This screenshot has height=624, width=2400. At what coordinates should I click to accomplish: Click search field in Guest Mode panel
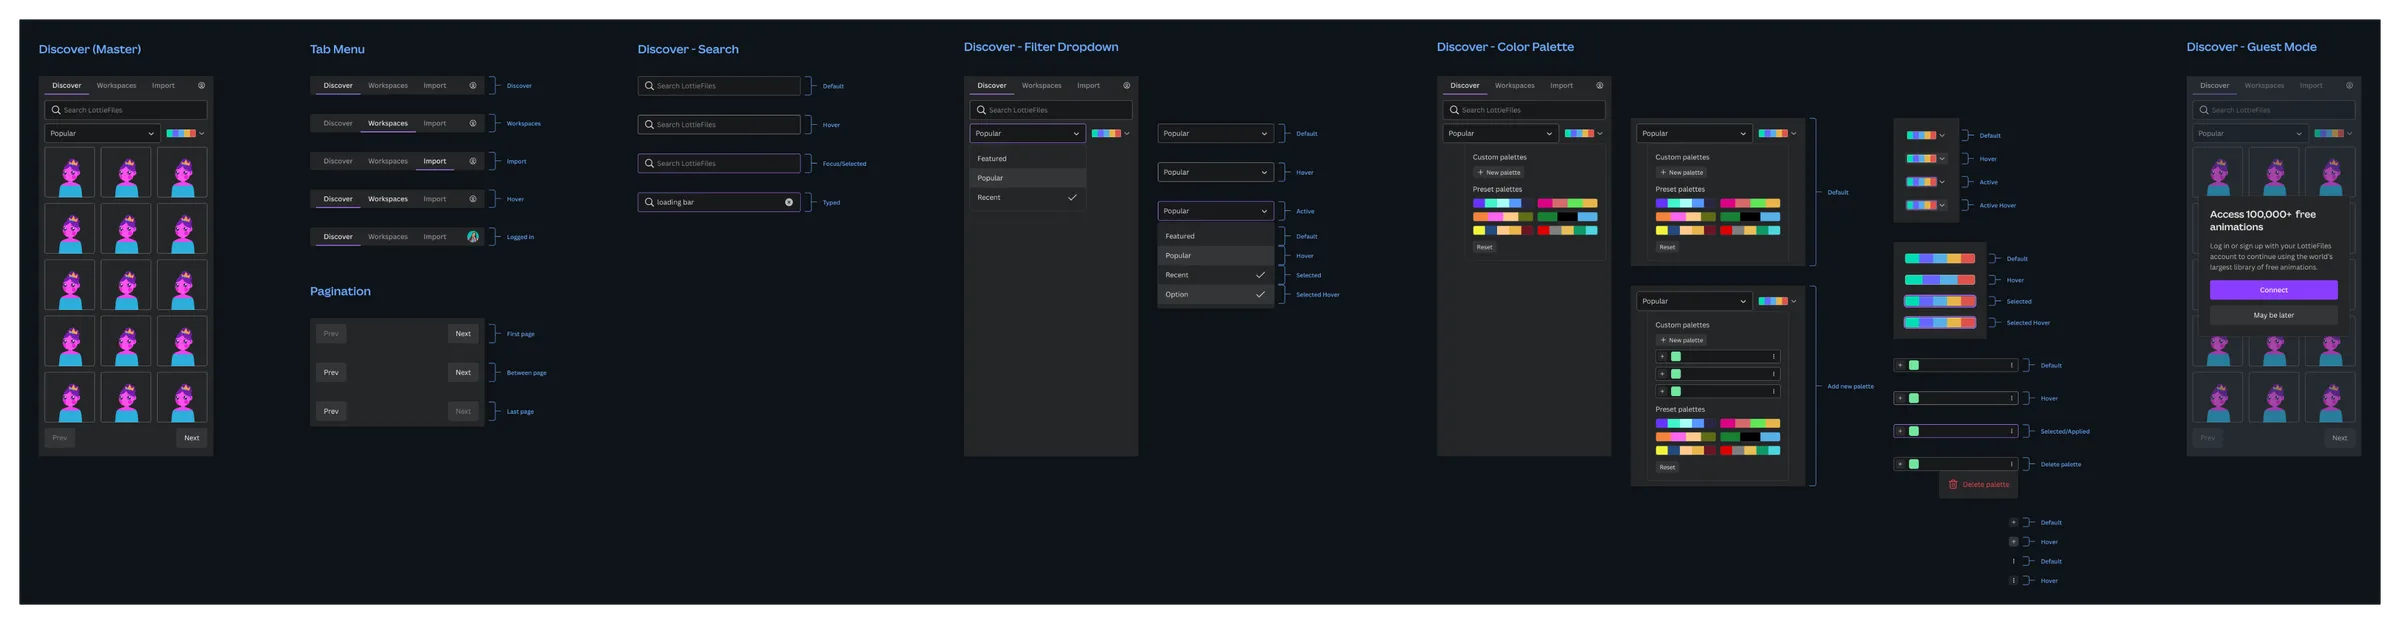coord(2273,110)
